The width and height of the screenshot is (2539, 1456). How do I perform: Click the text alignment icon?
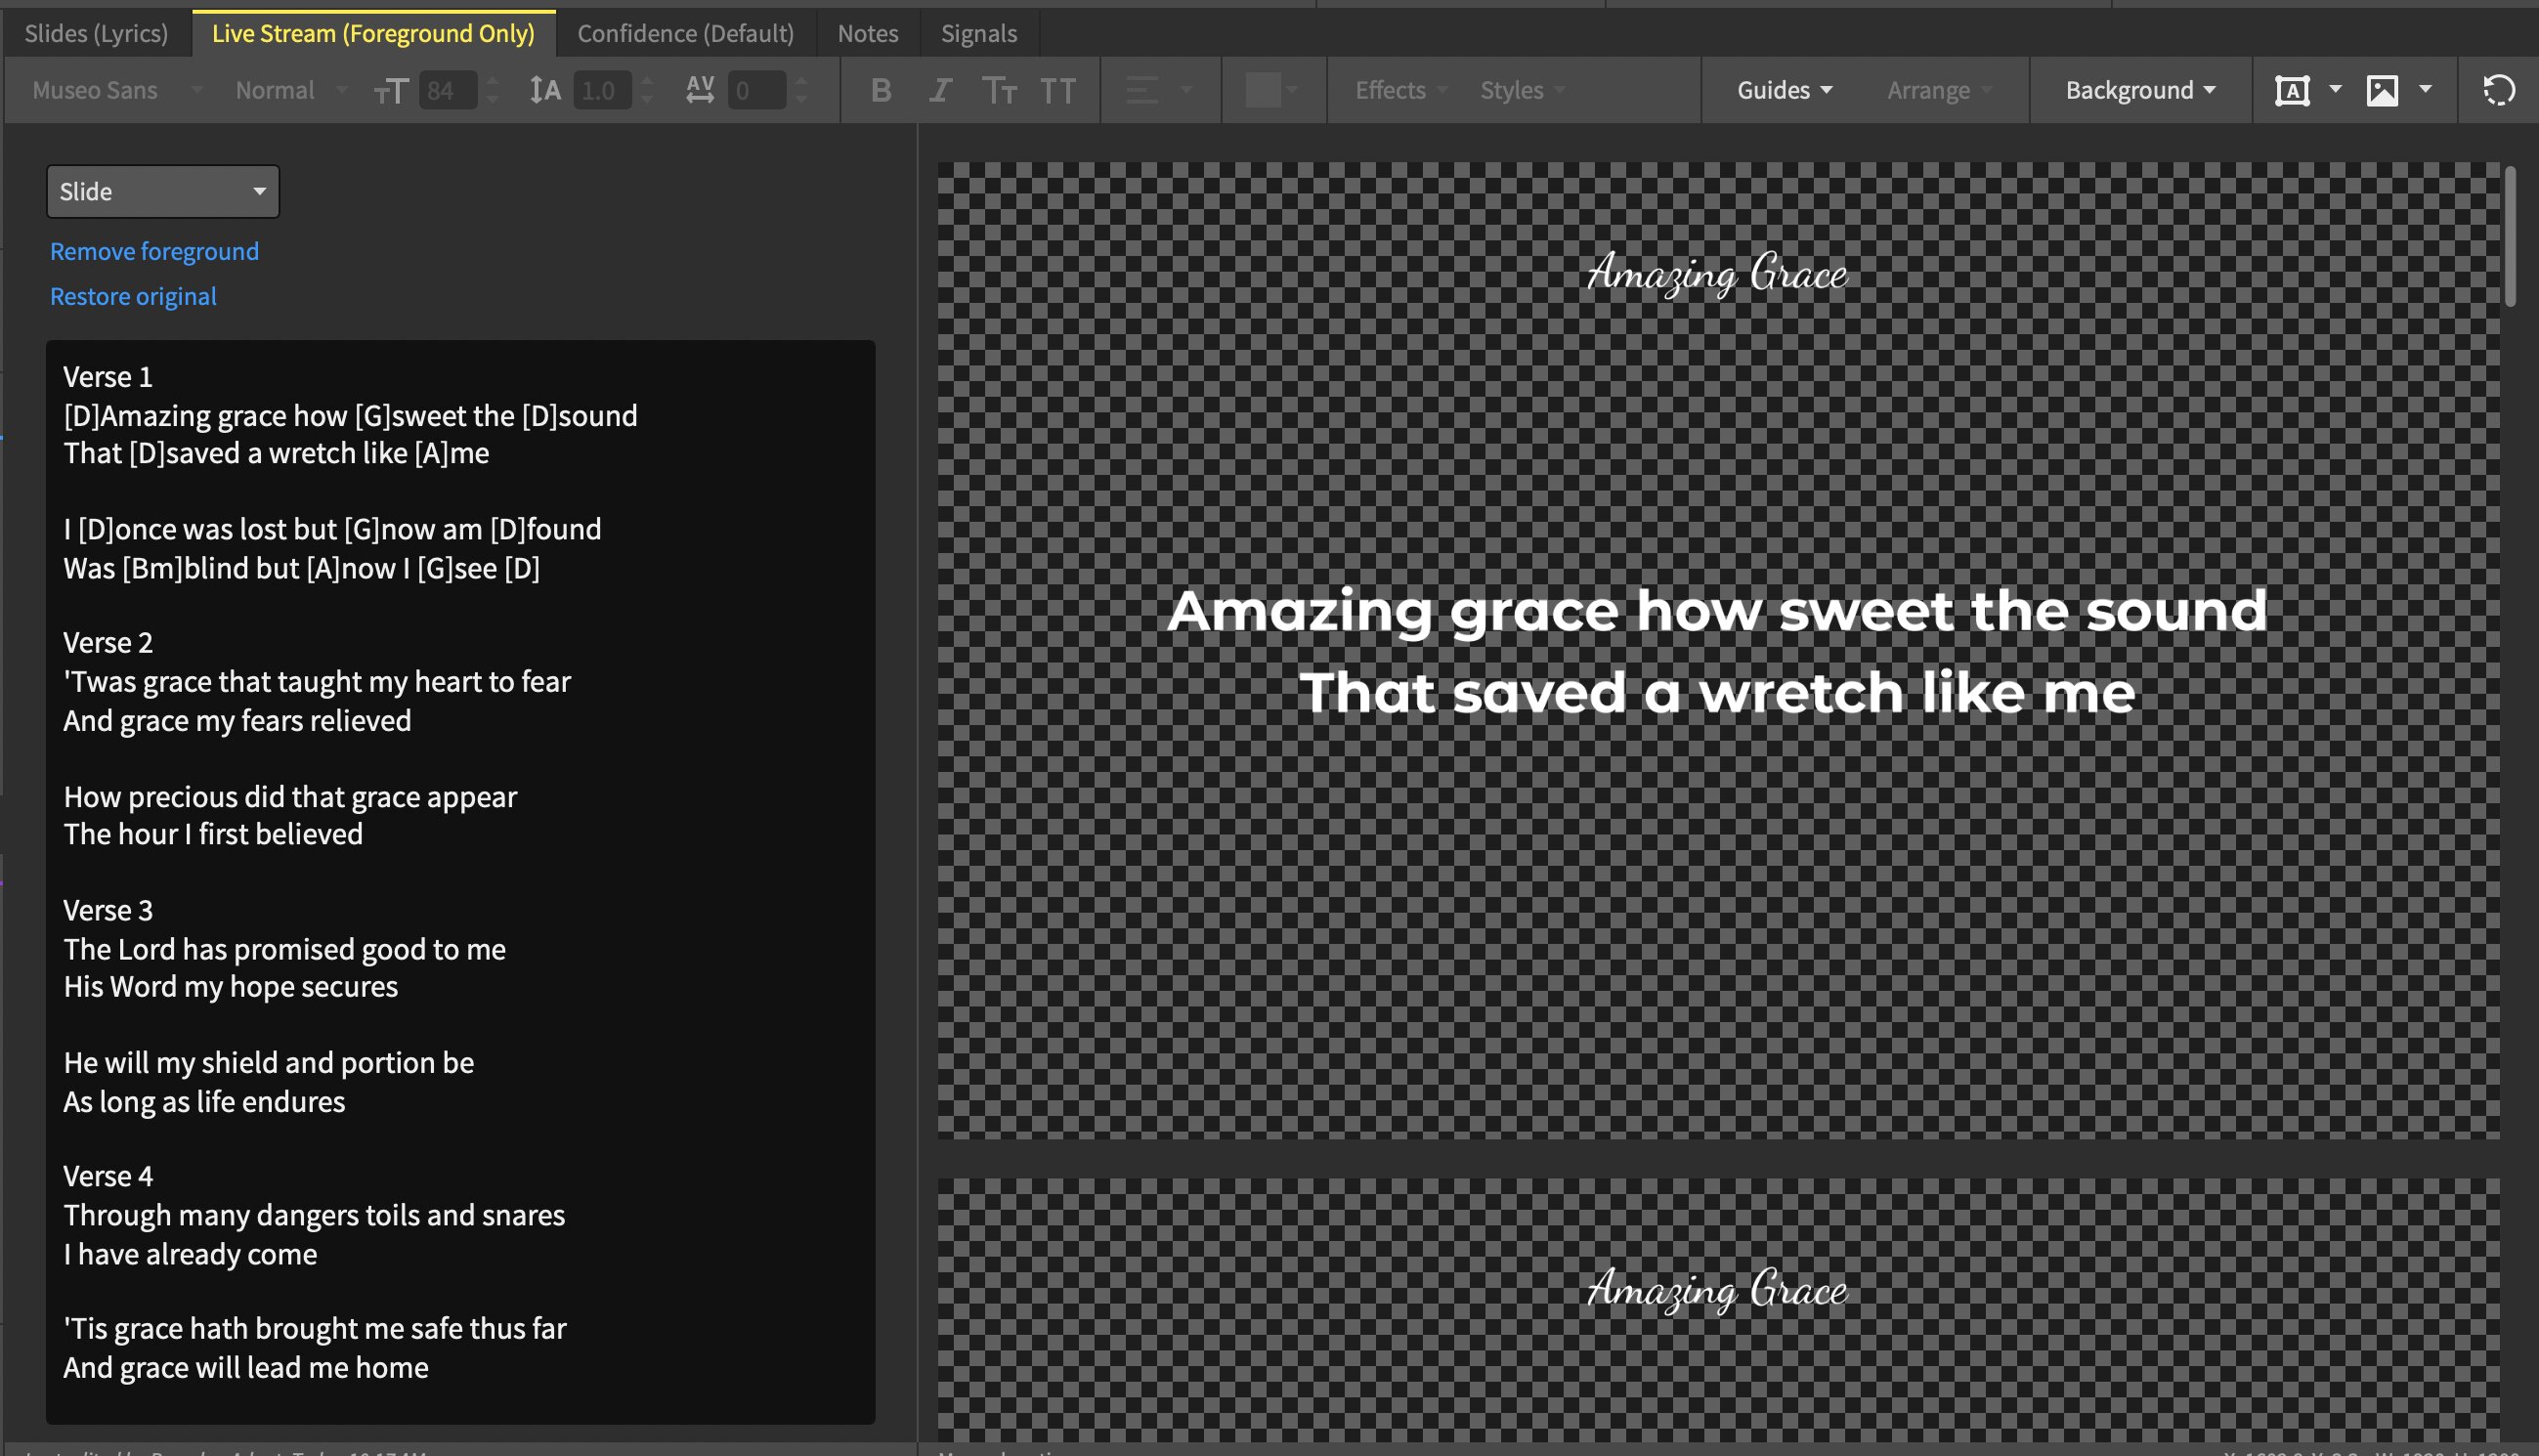click(1142, 90)
